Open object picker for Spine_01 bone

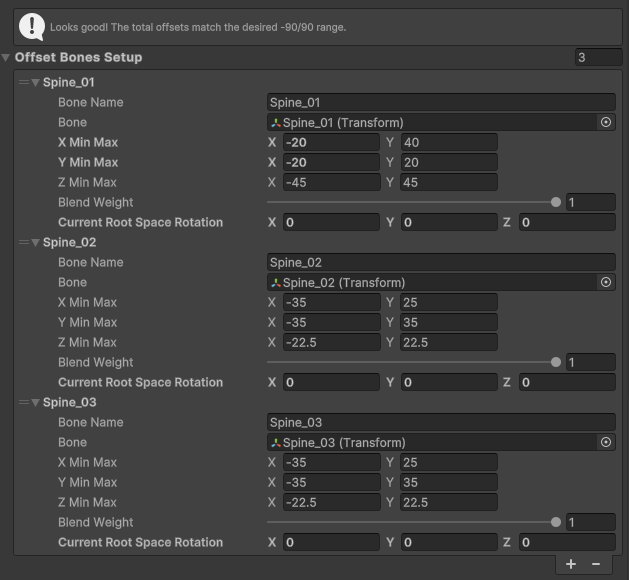click(x=605, y=122)
